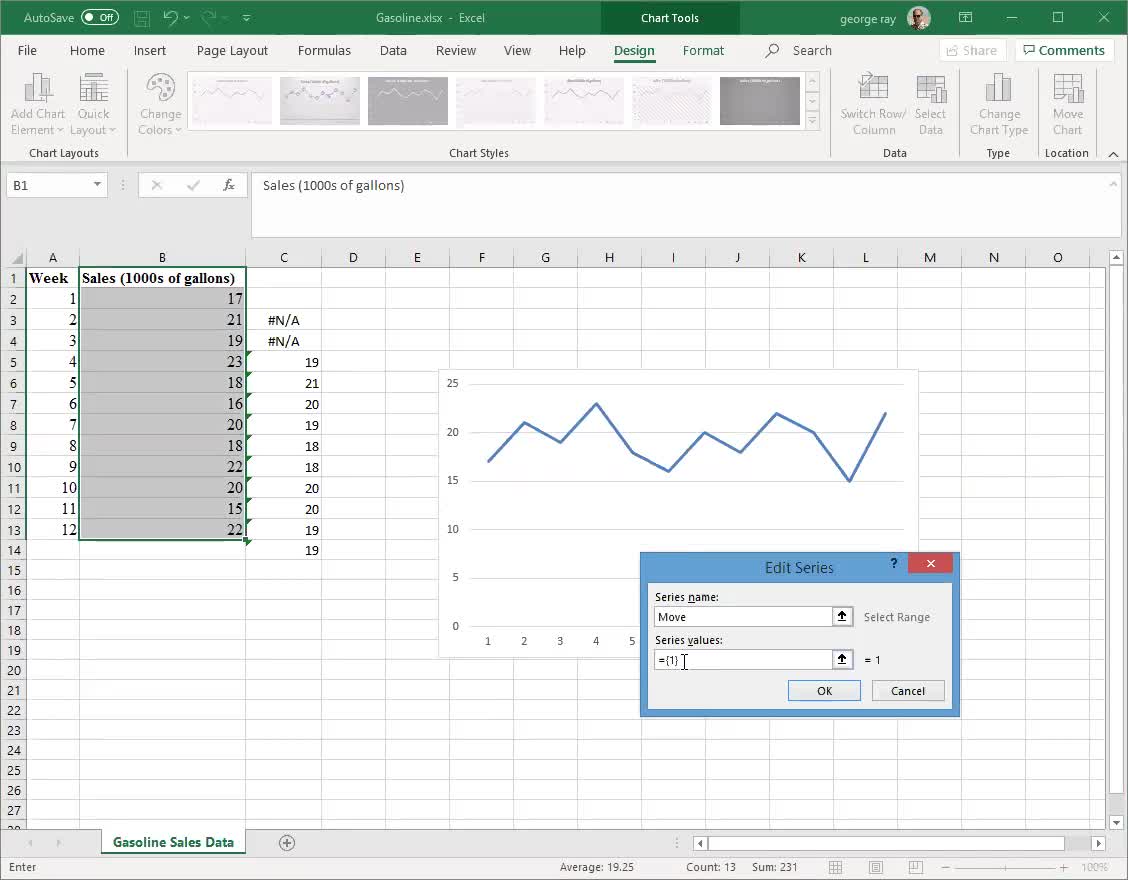
Task: Open Customize Quick Access Toolbar dropdown
Action: click(x=246, y=17)
